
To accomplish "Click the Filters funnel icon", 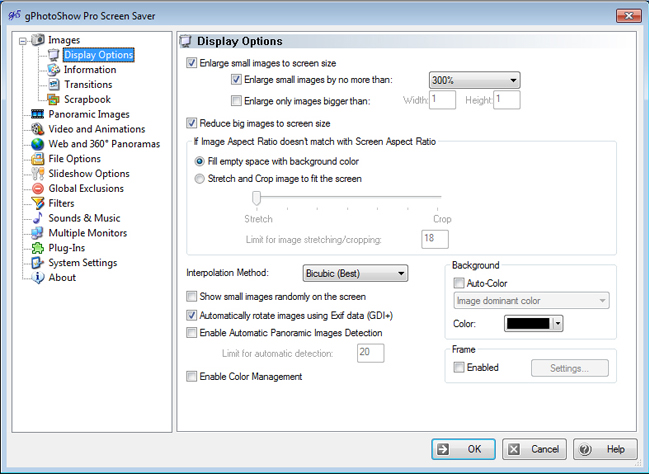I will [x=38, y=203].
